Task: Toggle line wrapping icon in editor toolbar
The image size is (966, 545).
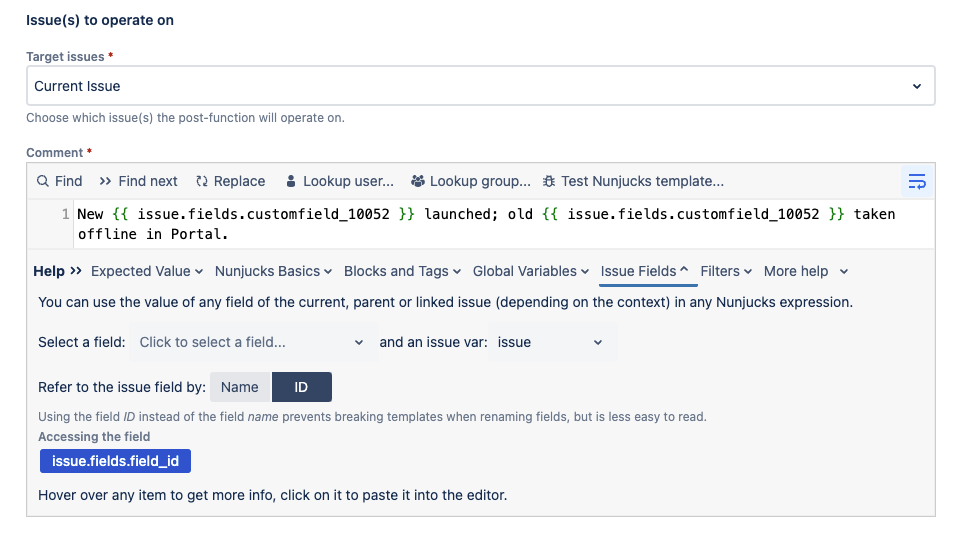Action: pyautogui.click(x=917, y=181)
